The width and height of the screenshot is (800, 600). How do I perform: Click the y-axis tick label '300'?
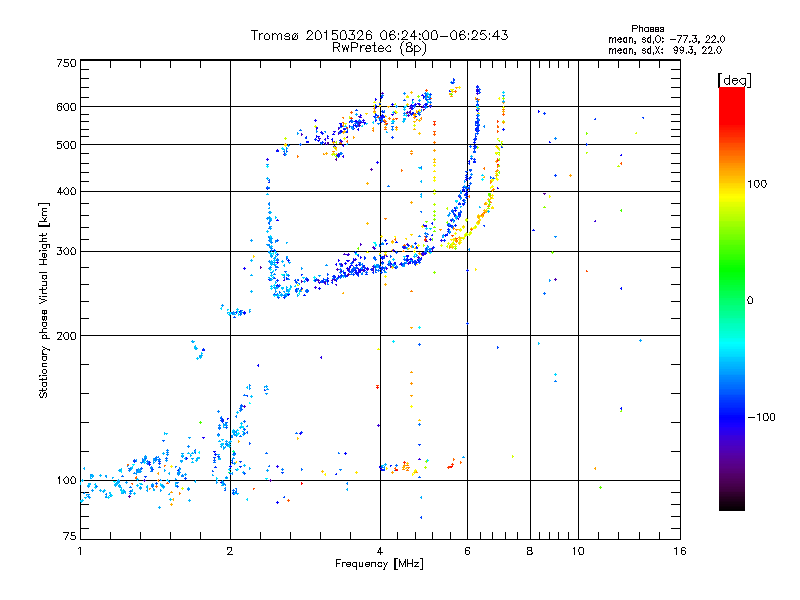(x=66, y=252)
